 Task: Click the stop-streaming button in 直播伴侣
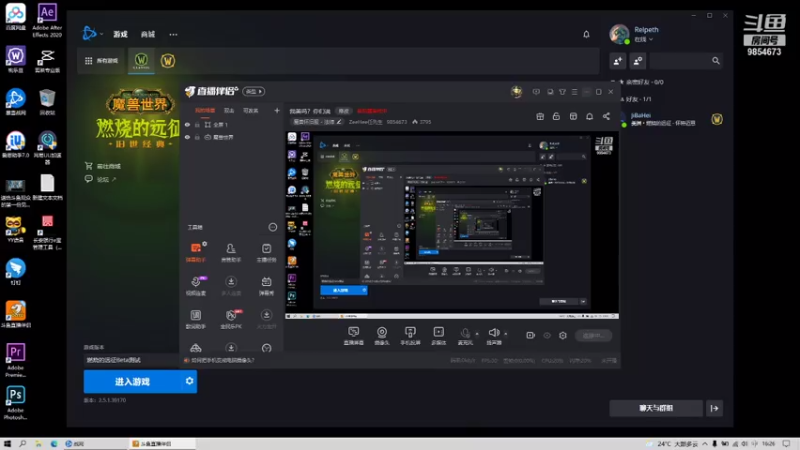coord(593,335)
